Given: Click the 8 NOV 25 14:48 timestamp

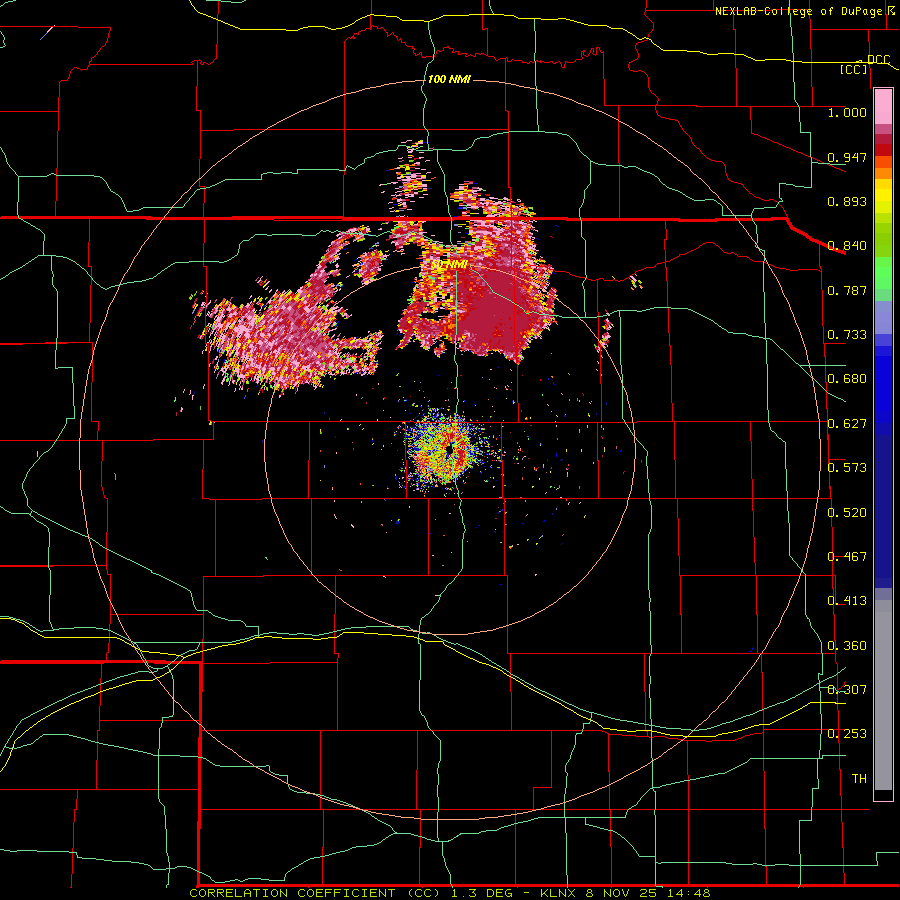Looking at the screenshot, I should (647, 893).
